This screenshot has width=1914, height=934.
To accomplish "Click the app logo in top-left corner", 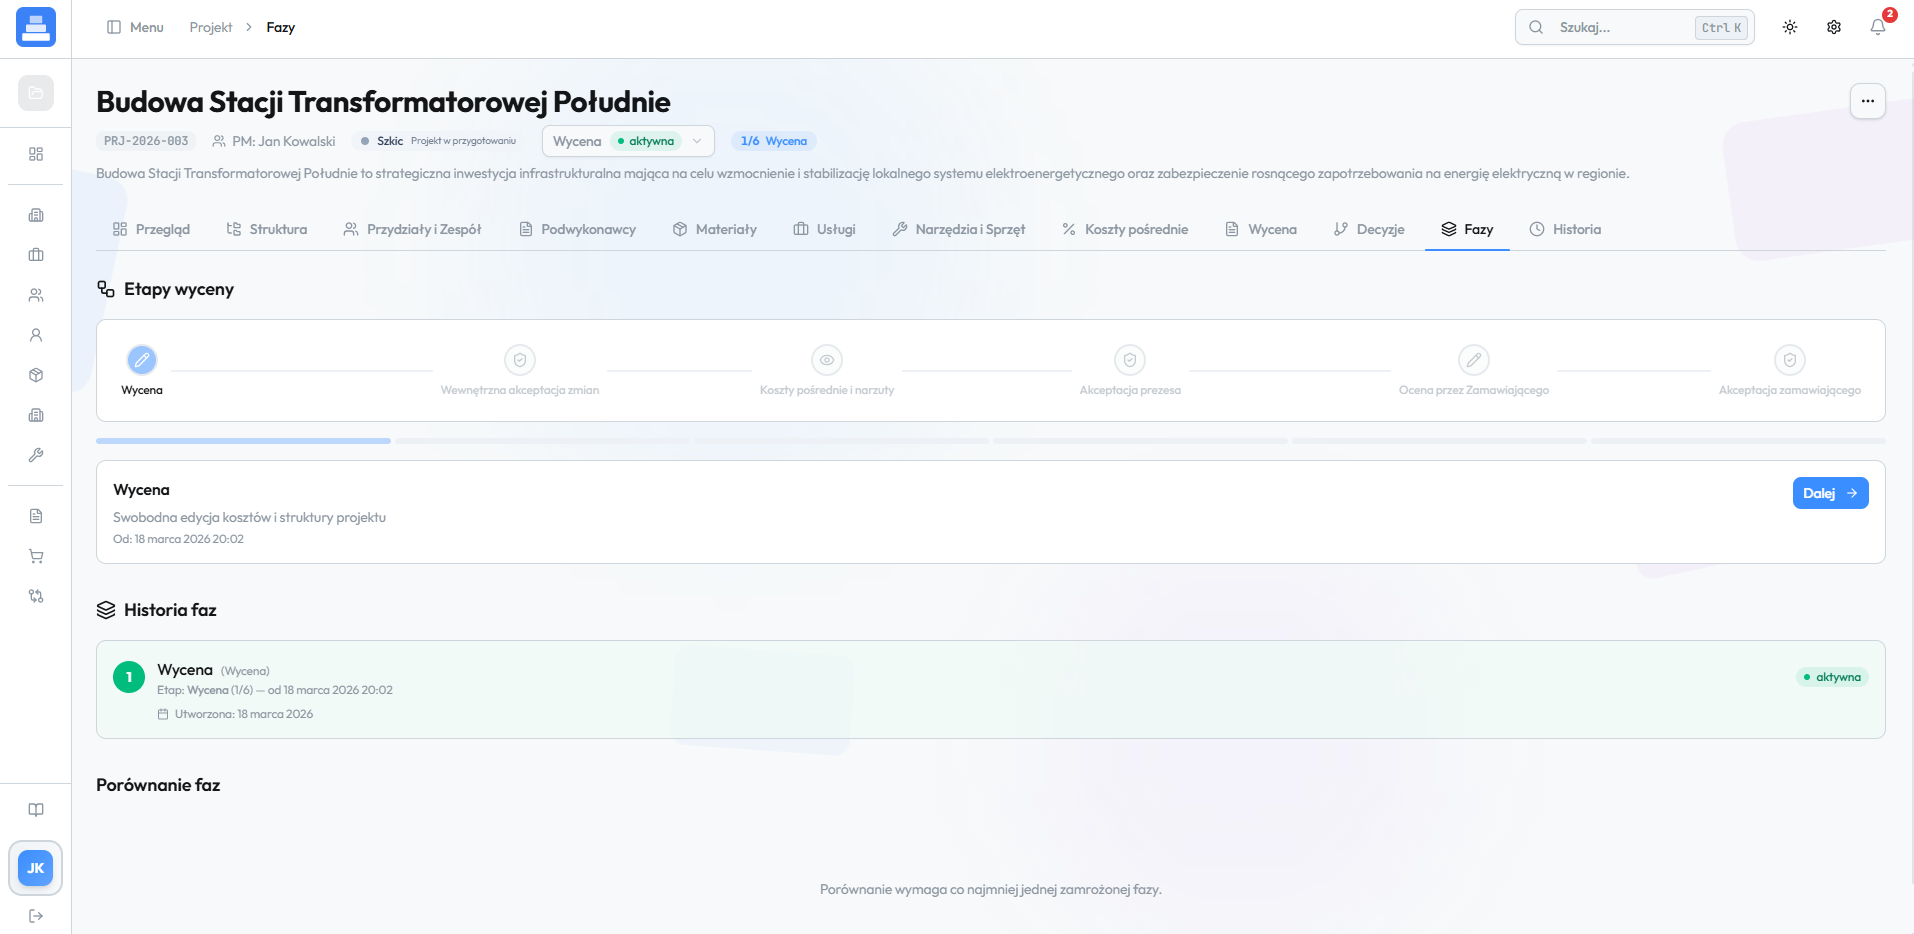I will [x=36, y=28].
